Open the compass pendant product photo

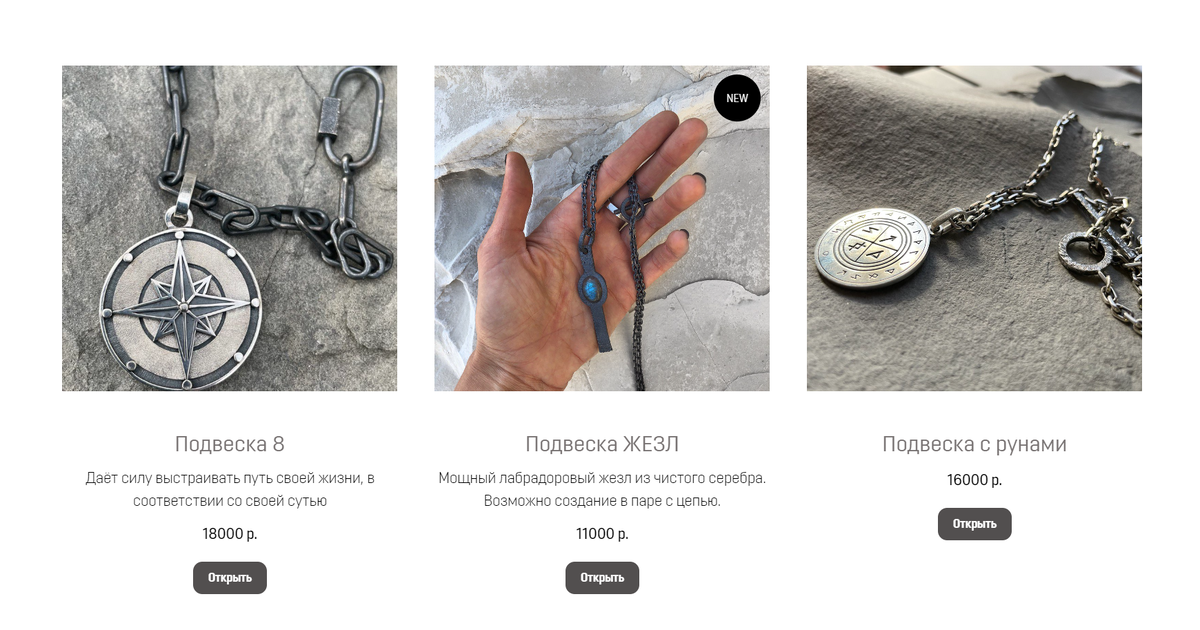click(230, 228)
